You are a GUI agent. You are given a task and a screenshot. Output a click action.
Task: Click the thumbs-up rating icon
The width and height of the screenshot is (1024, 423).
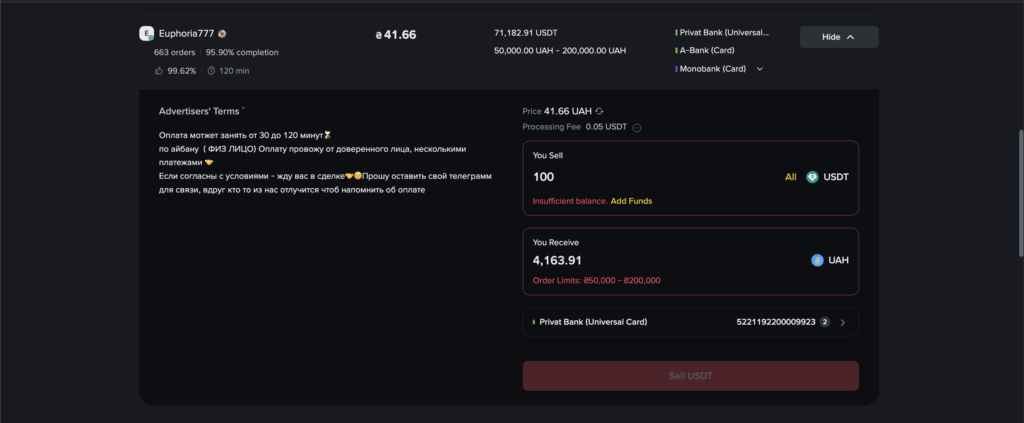click(x=159, y=71)
